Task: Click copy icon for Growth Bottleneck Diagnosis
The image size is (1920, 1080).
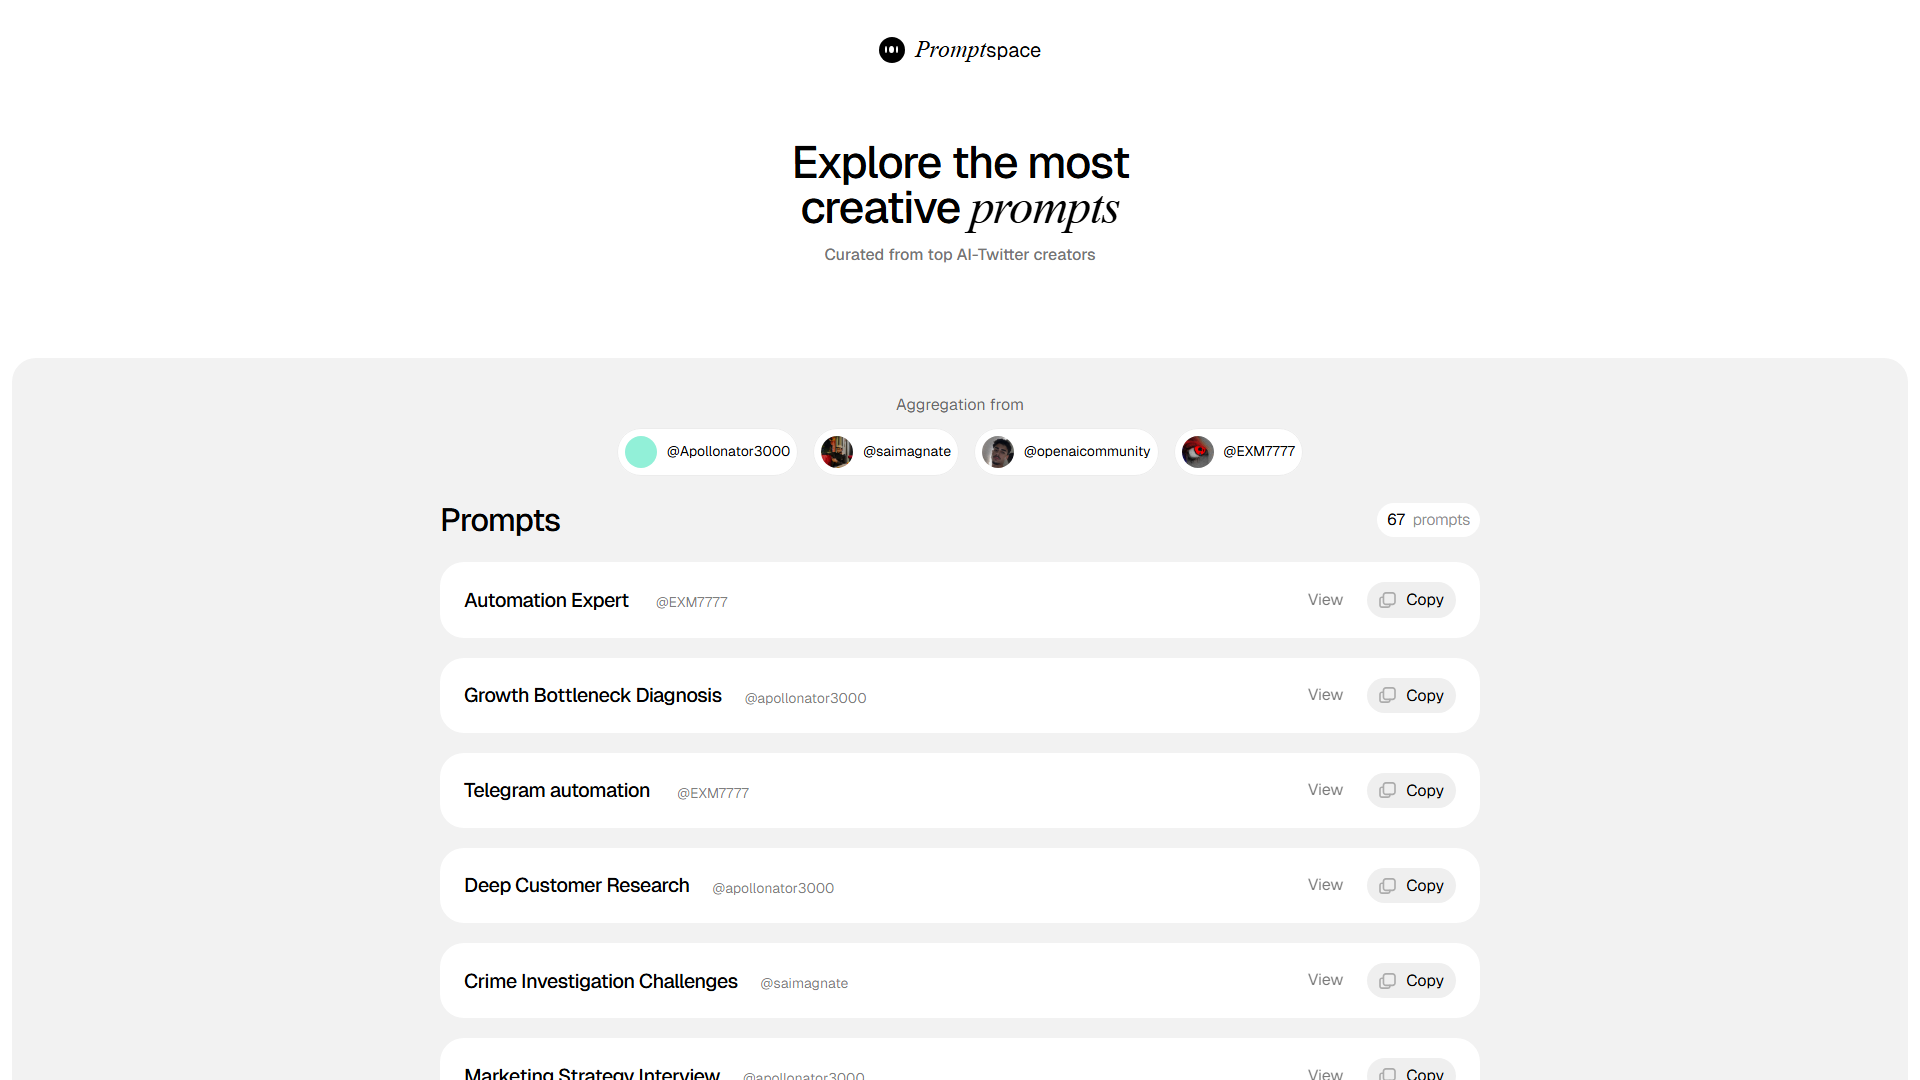Action: (x=1387, y=695)
